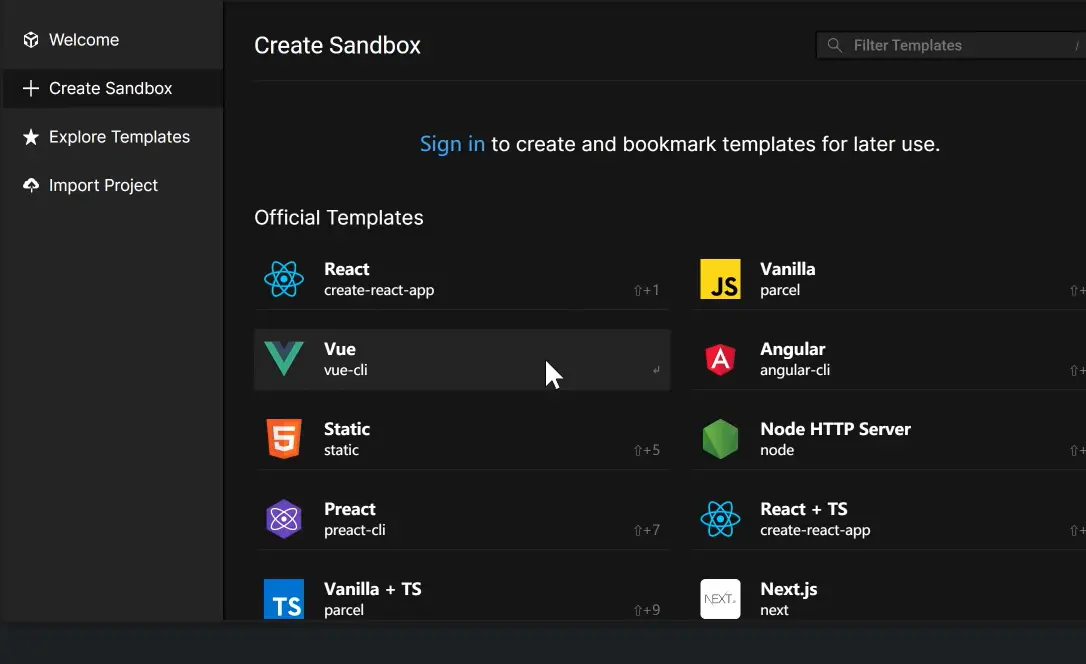Click the yellow JS Vanilla icon
This screenshot has height=664, width=1086.
click(x=720, y=279)
